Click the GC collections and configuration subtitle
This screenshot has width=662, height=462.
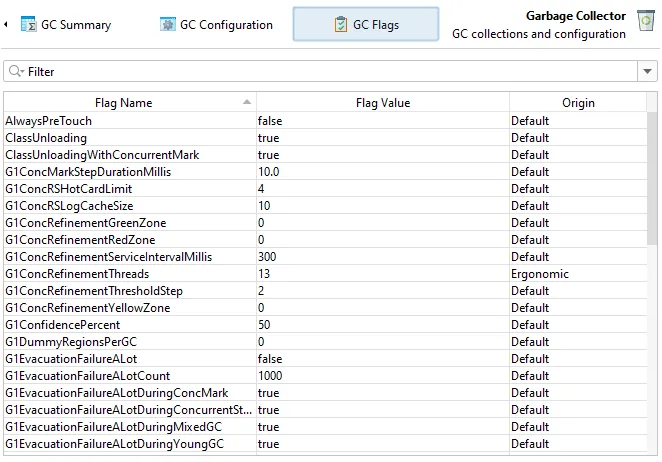[x=539, y=34]
